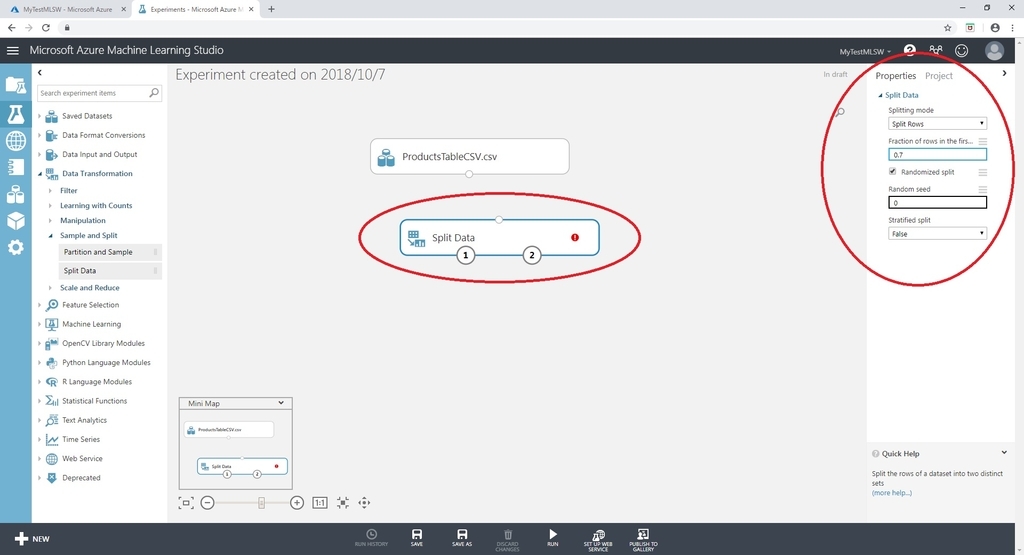Viewport: 1024px width, 555px height.
Task: Open the Experiments flask sidebar icon
Action: point(16,114)
